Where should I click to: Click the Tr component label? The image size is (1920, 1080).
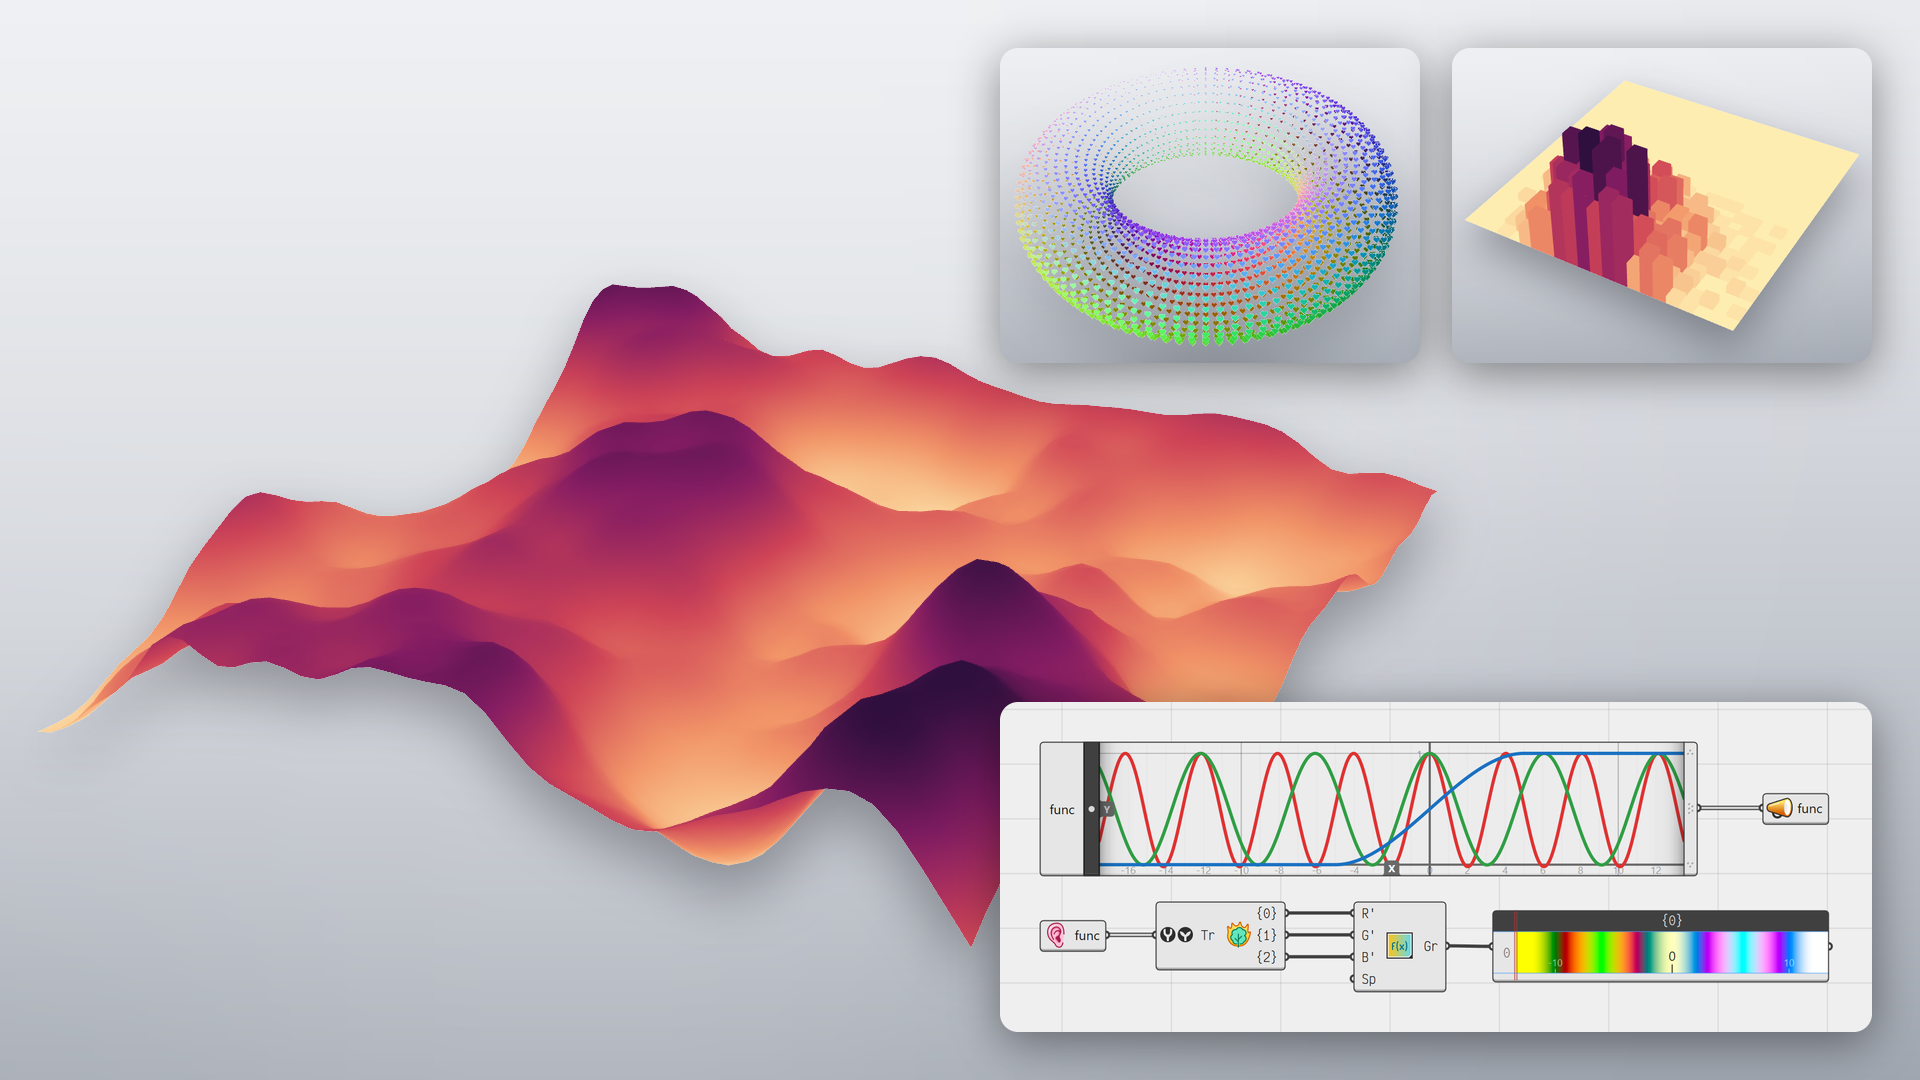click(1208, 935)
